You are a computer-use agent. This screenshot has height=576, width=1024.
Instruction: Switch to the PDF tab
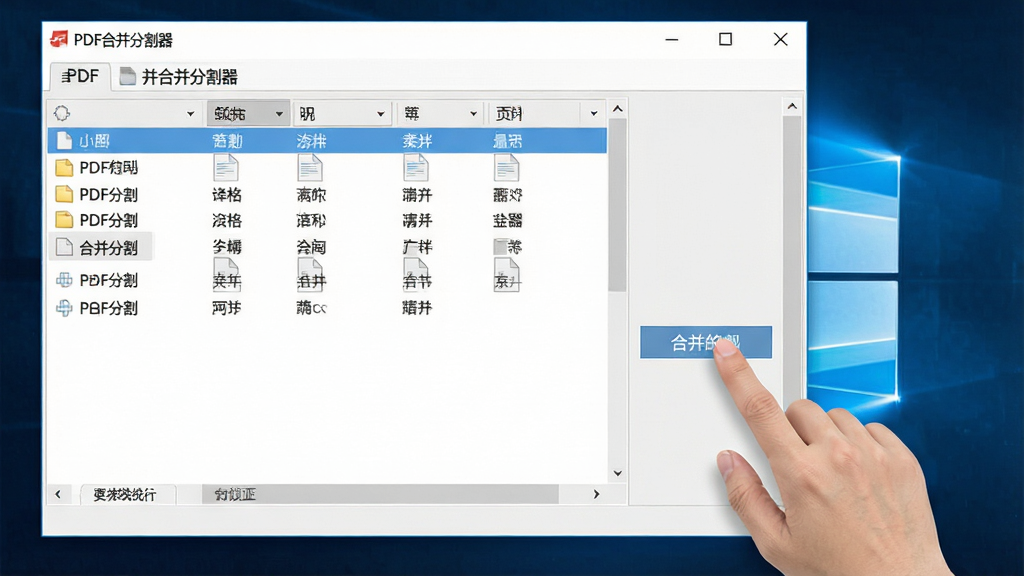(x=80, y=76)
